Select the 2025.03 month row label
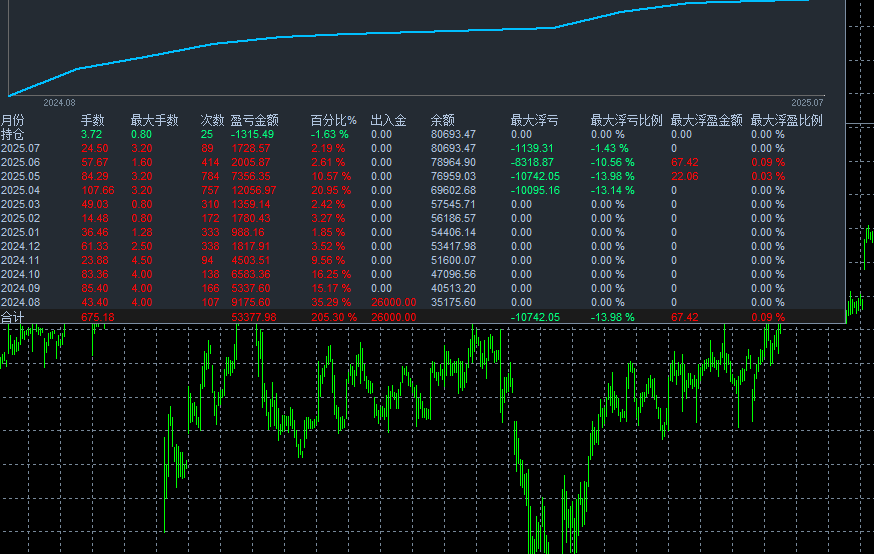The height and width of the screenshot is (554, 874). [21, 205]
